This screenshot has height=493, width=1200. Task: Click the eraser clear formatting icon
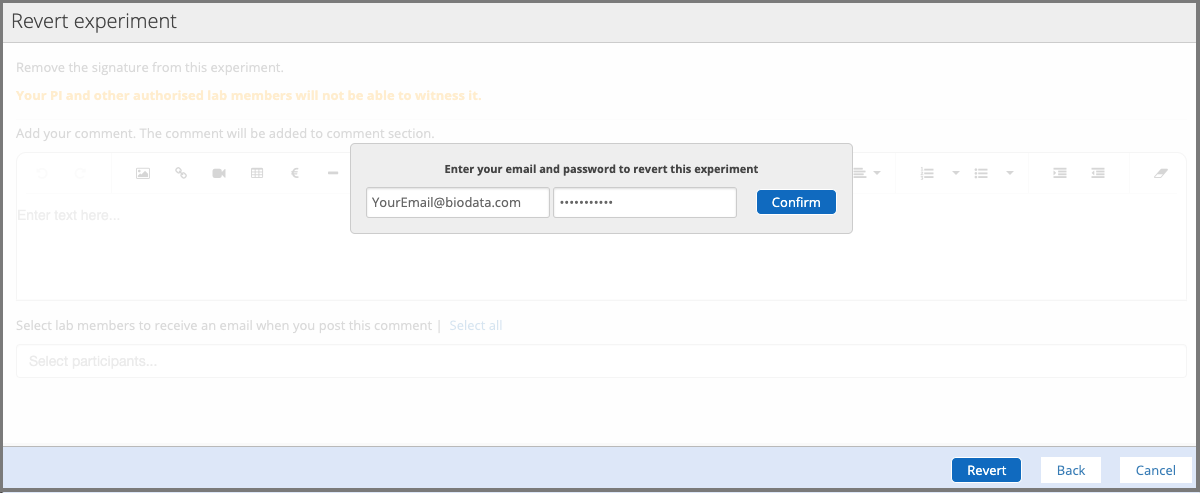tap(1160, 173)
